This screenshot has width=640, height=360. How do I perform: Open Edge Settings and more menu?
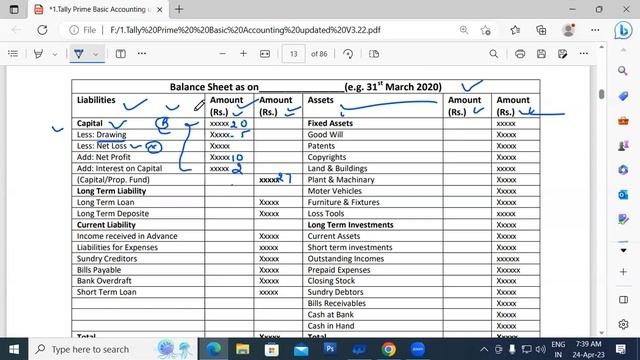tap(595, 30)
